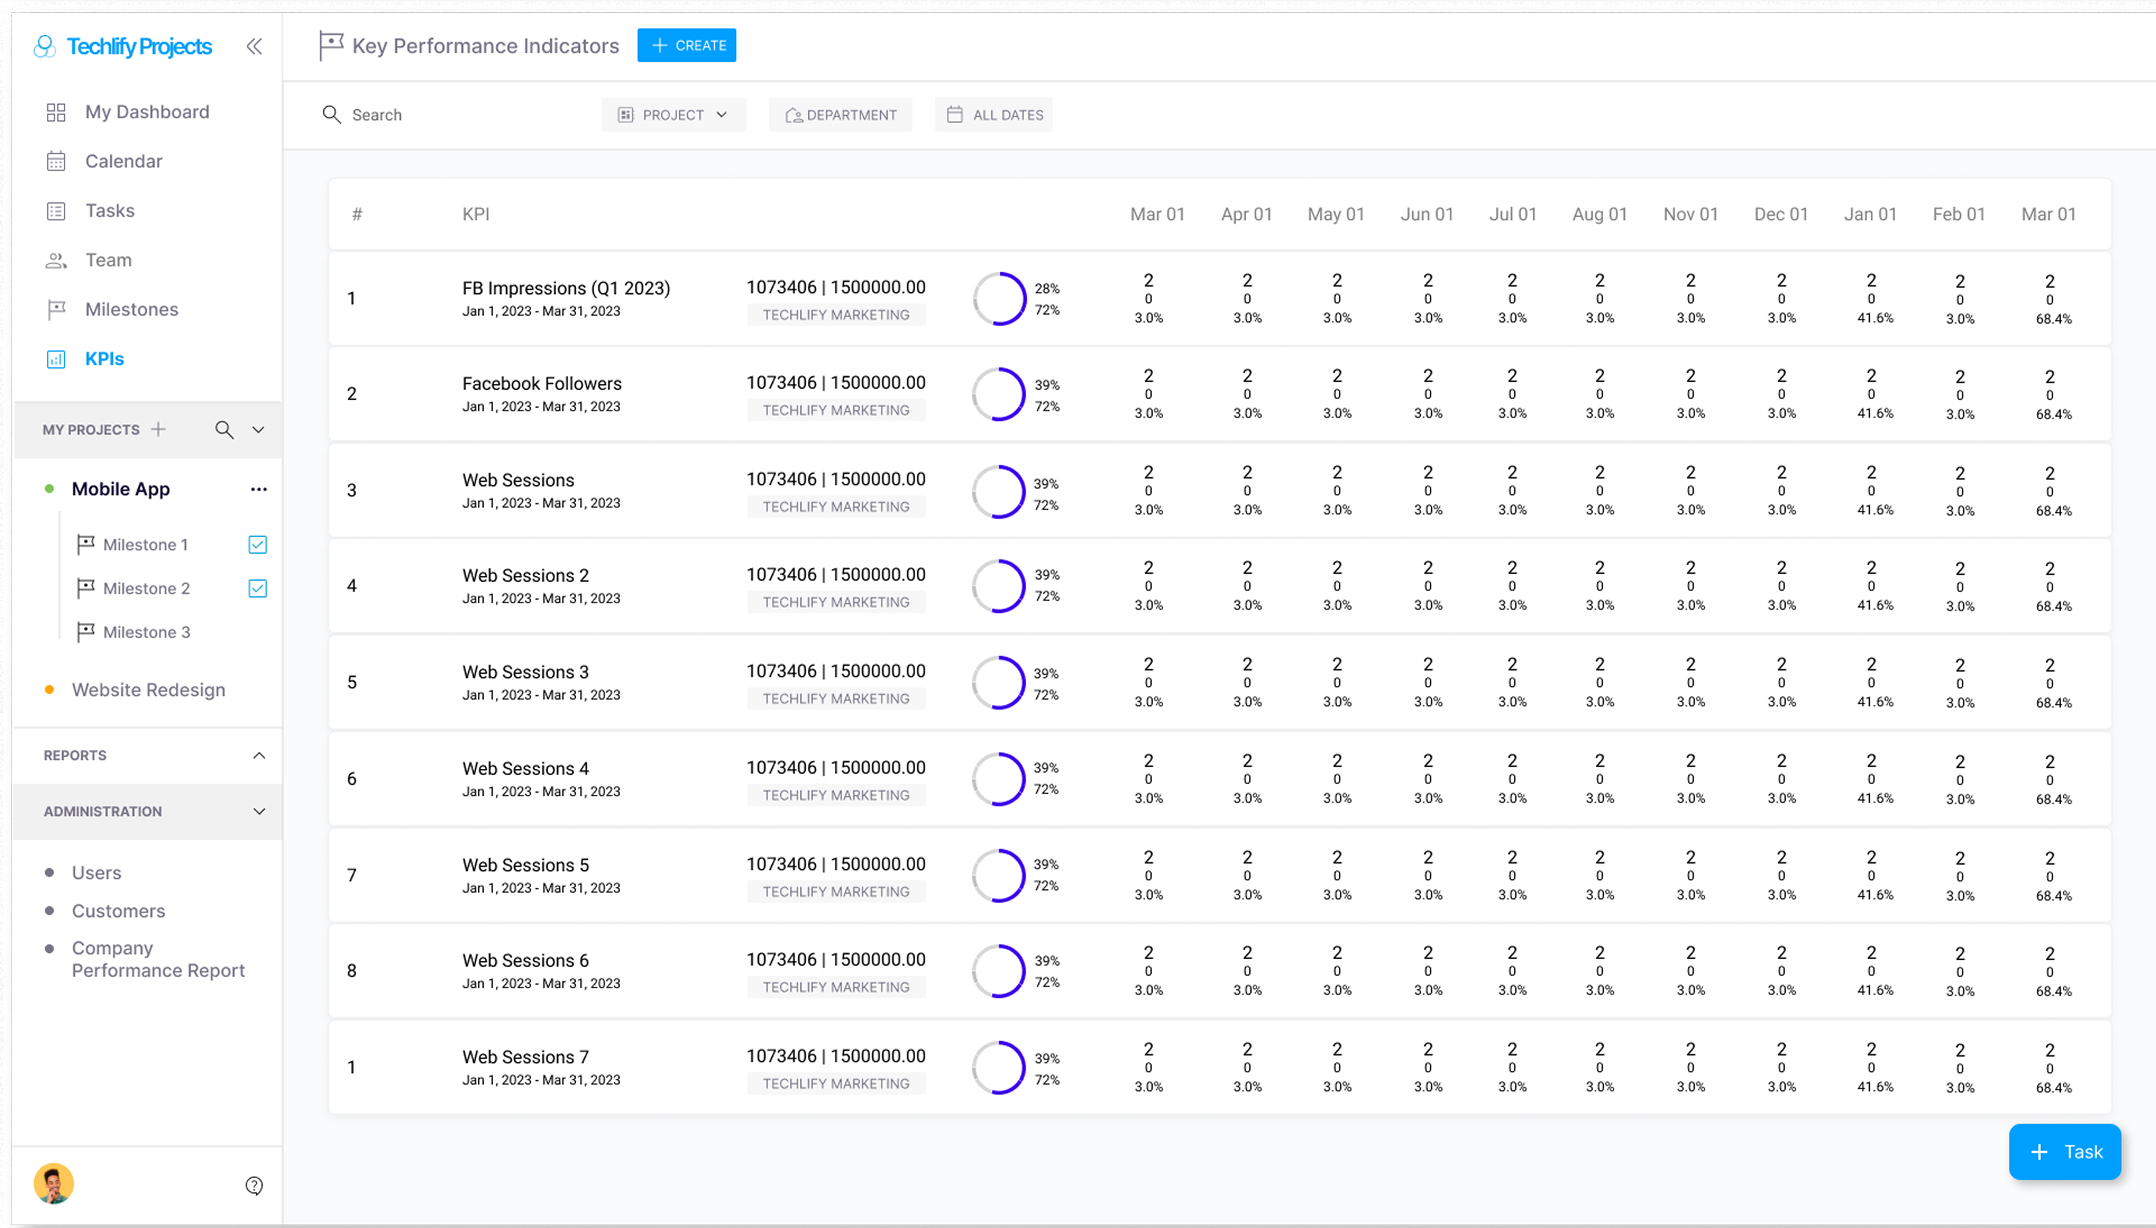This screenshot has width=2156, height=1228.
Task: Click the search magnifier icon in toolbar
Action: [332, 115]
